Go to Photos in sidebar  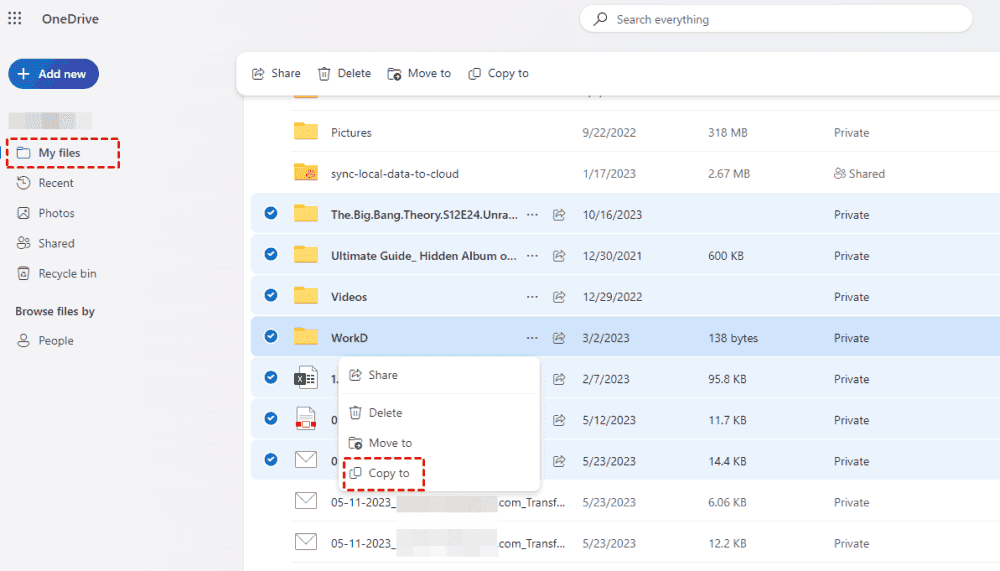coord(56,213)
